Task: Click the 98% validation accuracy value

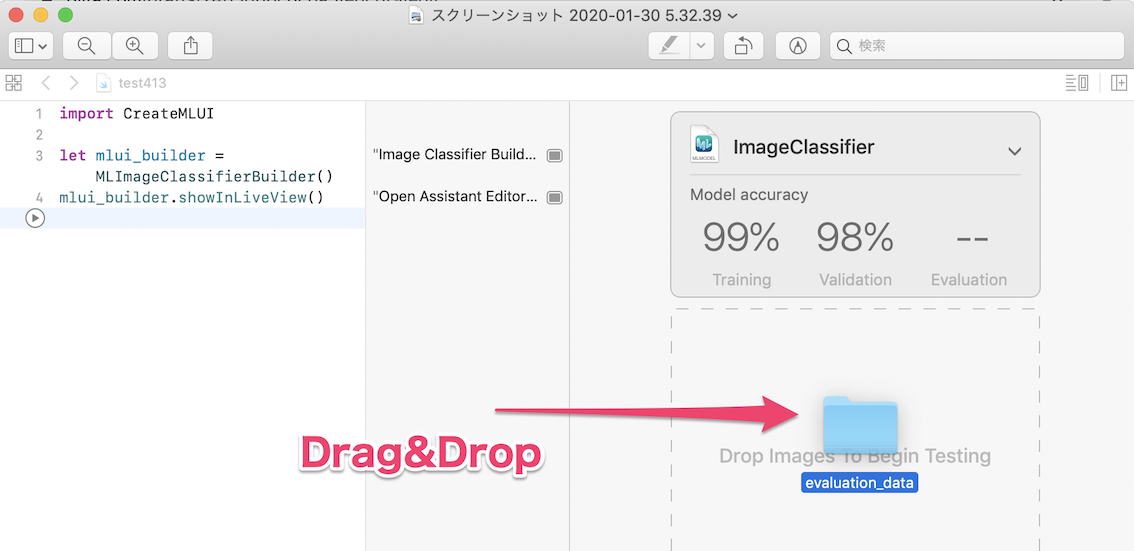Action: click(x=856, y=237)
